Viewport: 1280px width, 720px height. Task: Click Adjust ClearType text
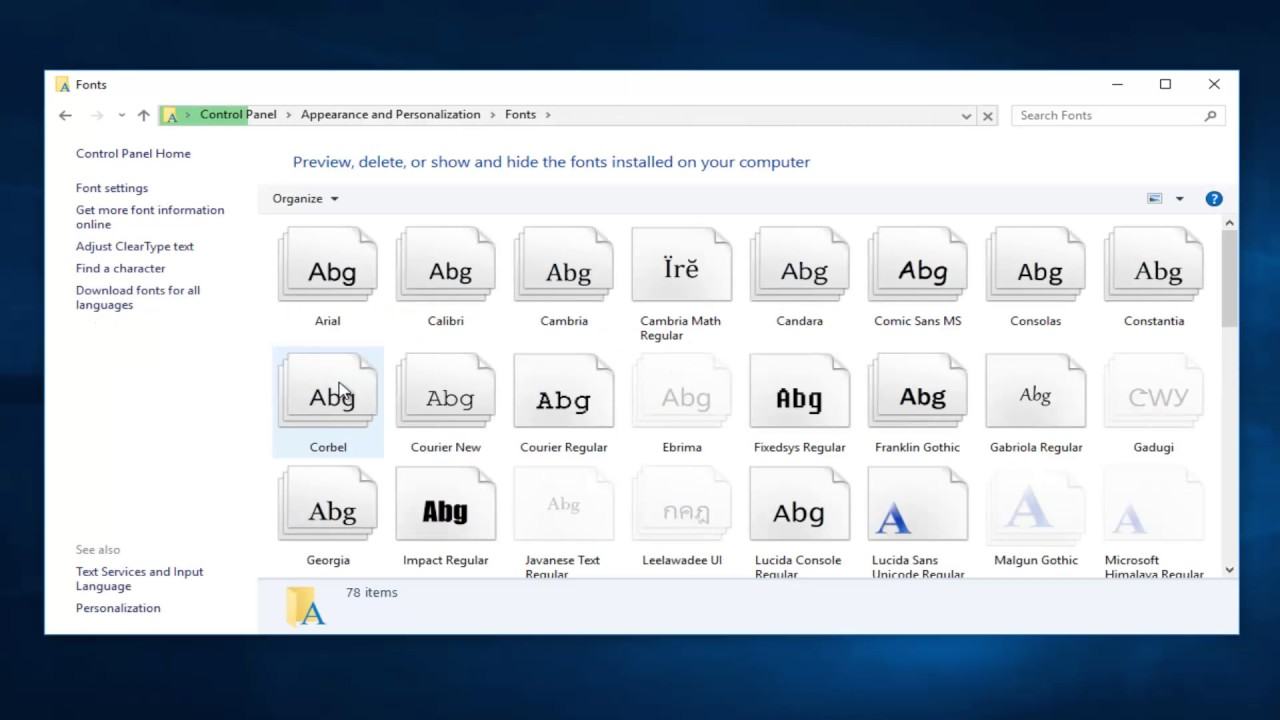coord(134,246)
